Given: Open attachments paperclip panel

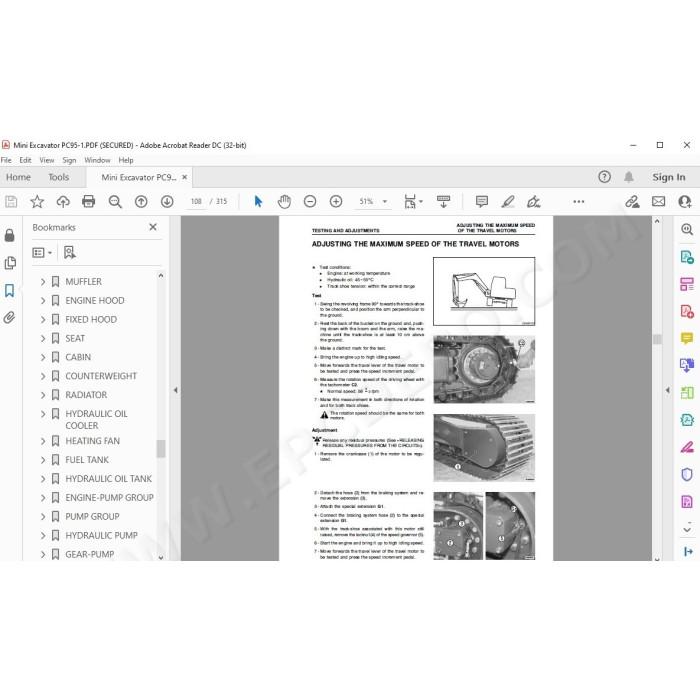Looking at the screenshot, I should 9,317.
